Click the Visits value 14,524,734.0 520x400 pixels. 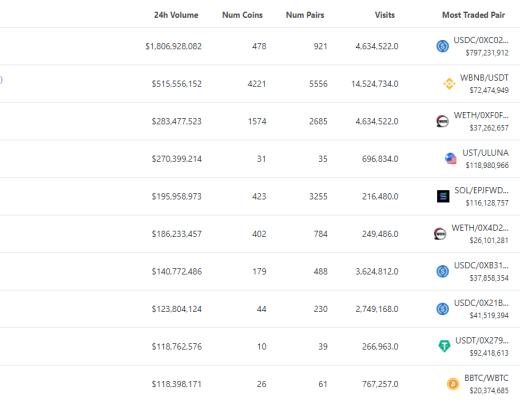pyautogui.click(x=375, y=84)
